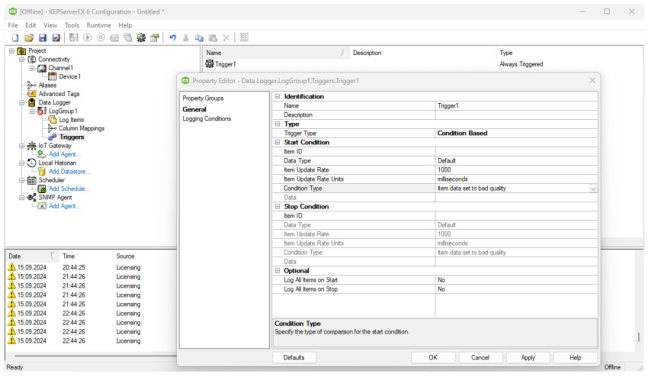
Task: Select the Connectivity tree icon
Action: click(32, 60)
